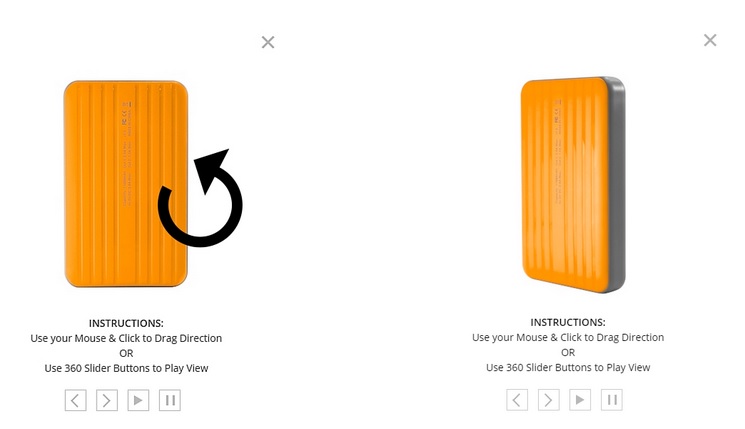Close the viewer with the angled power bank
The image size is (745, 429).
(x=710, y=40)
